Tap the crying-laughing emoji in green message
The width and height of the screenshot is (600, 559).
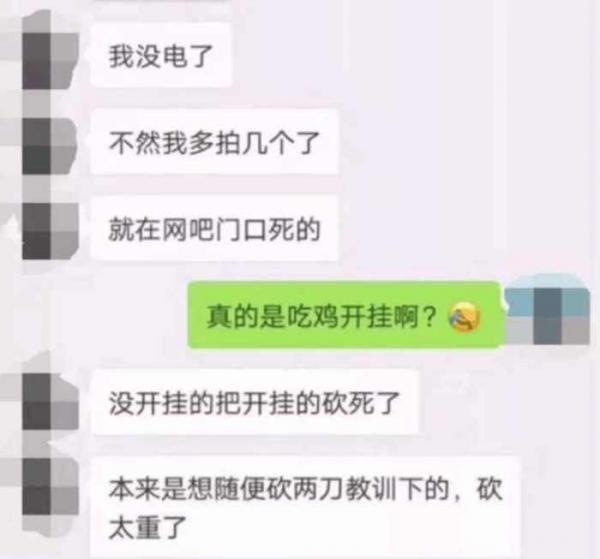[464, 316]
